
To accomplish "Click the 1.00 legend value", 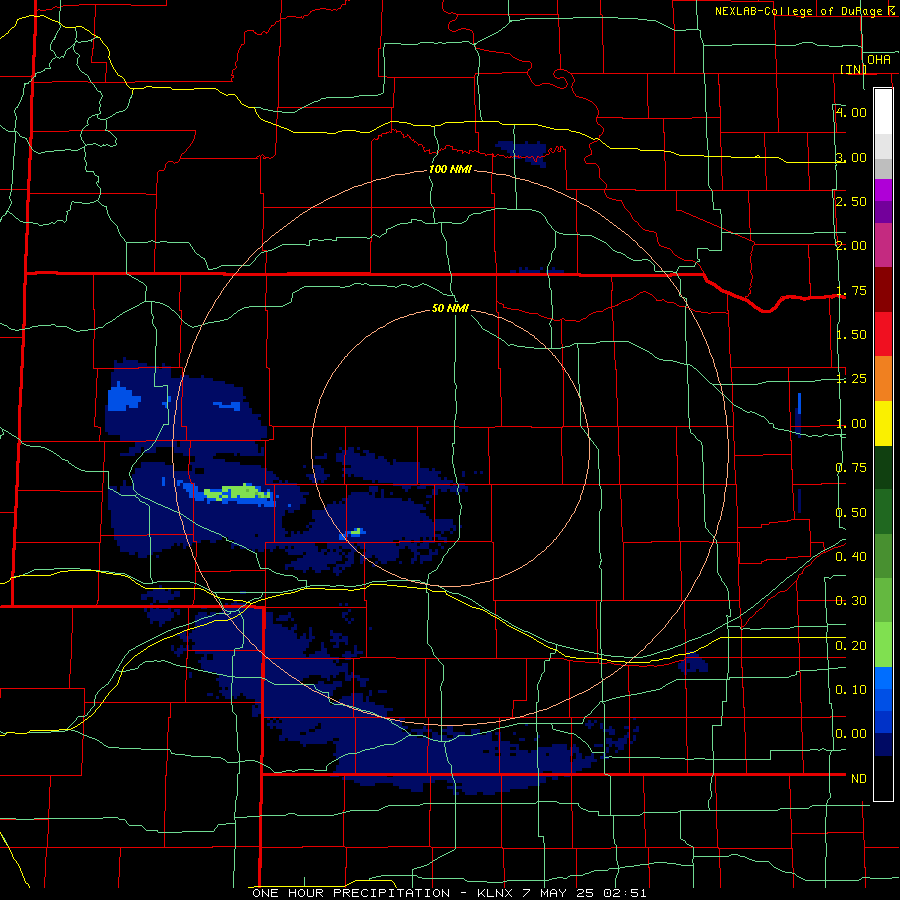I will pyautogui.click(x=851, y=424).
